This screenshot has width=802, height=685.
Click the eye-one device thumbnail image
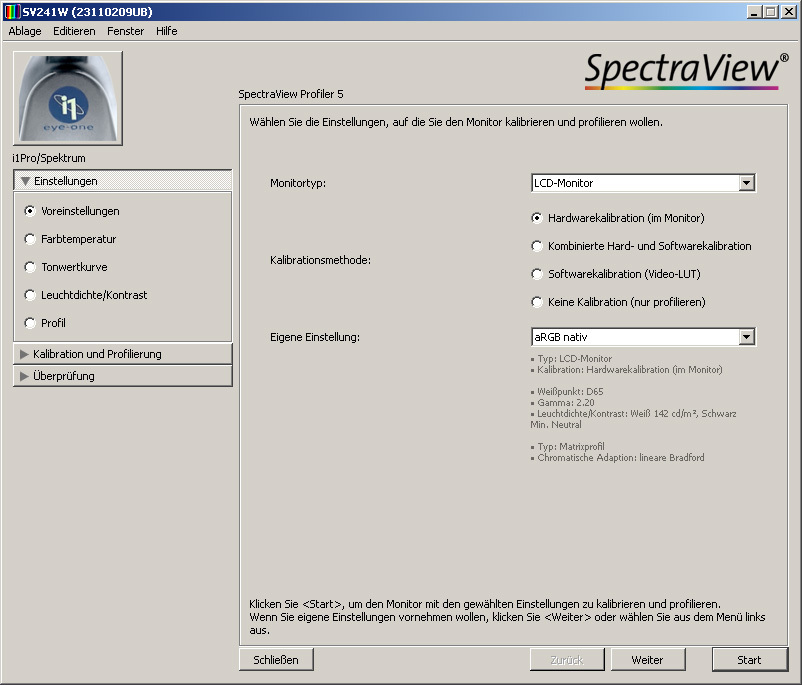(68, 98)
